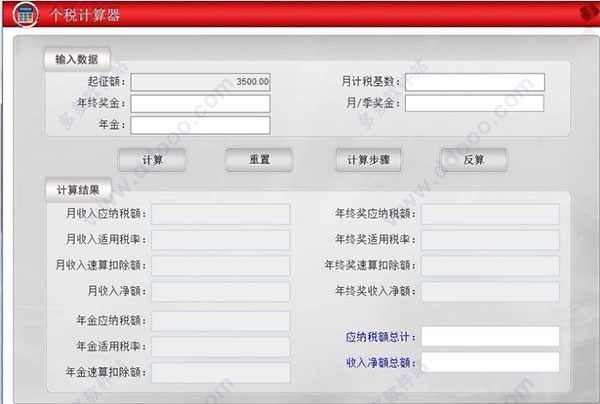The width and height of the screenshot is (600, 404).
Task: Click the 起征额 field showing 3500.00
Action: pos(200,82)
